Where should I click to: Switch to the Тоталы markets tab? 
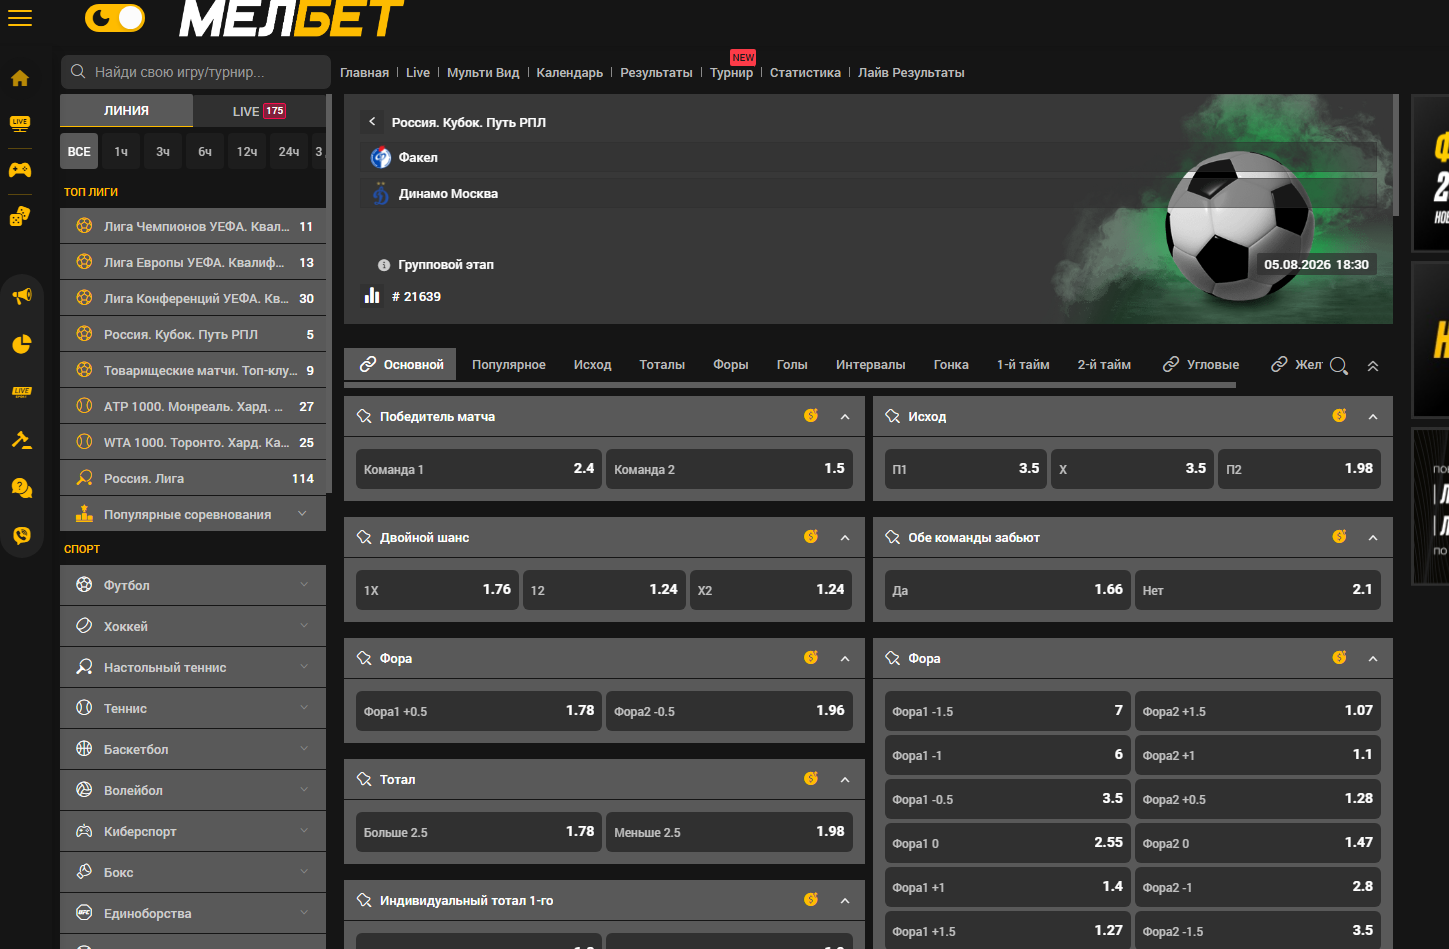coord(662,365)
